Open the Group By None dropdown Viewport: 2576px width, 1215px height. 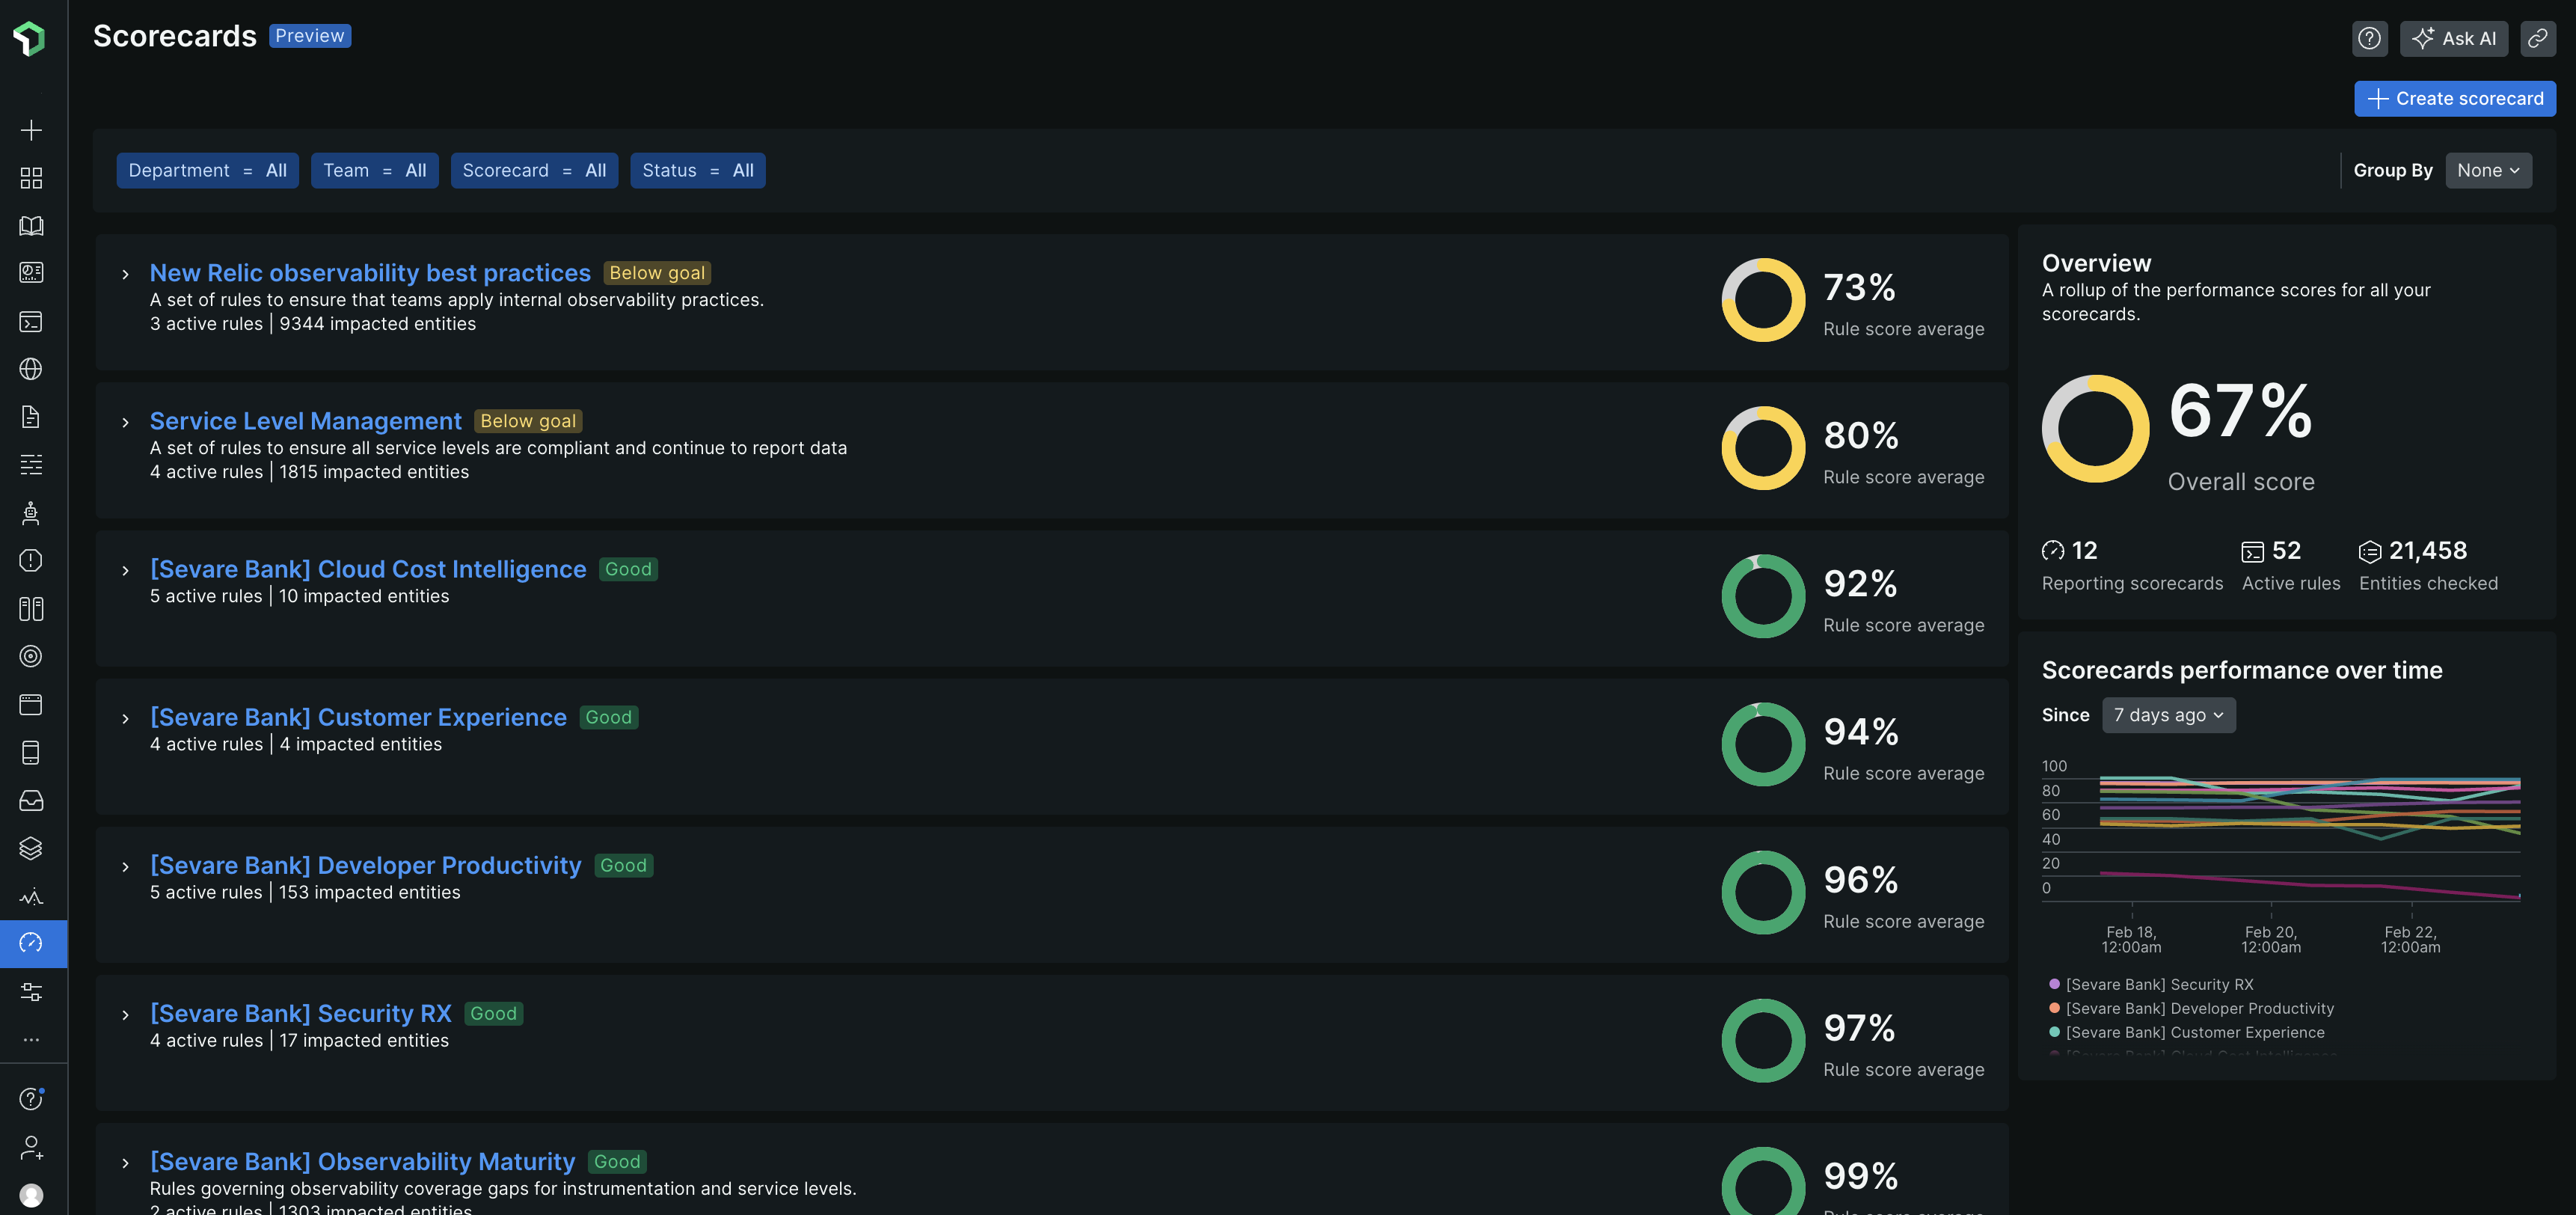2488,170
